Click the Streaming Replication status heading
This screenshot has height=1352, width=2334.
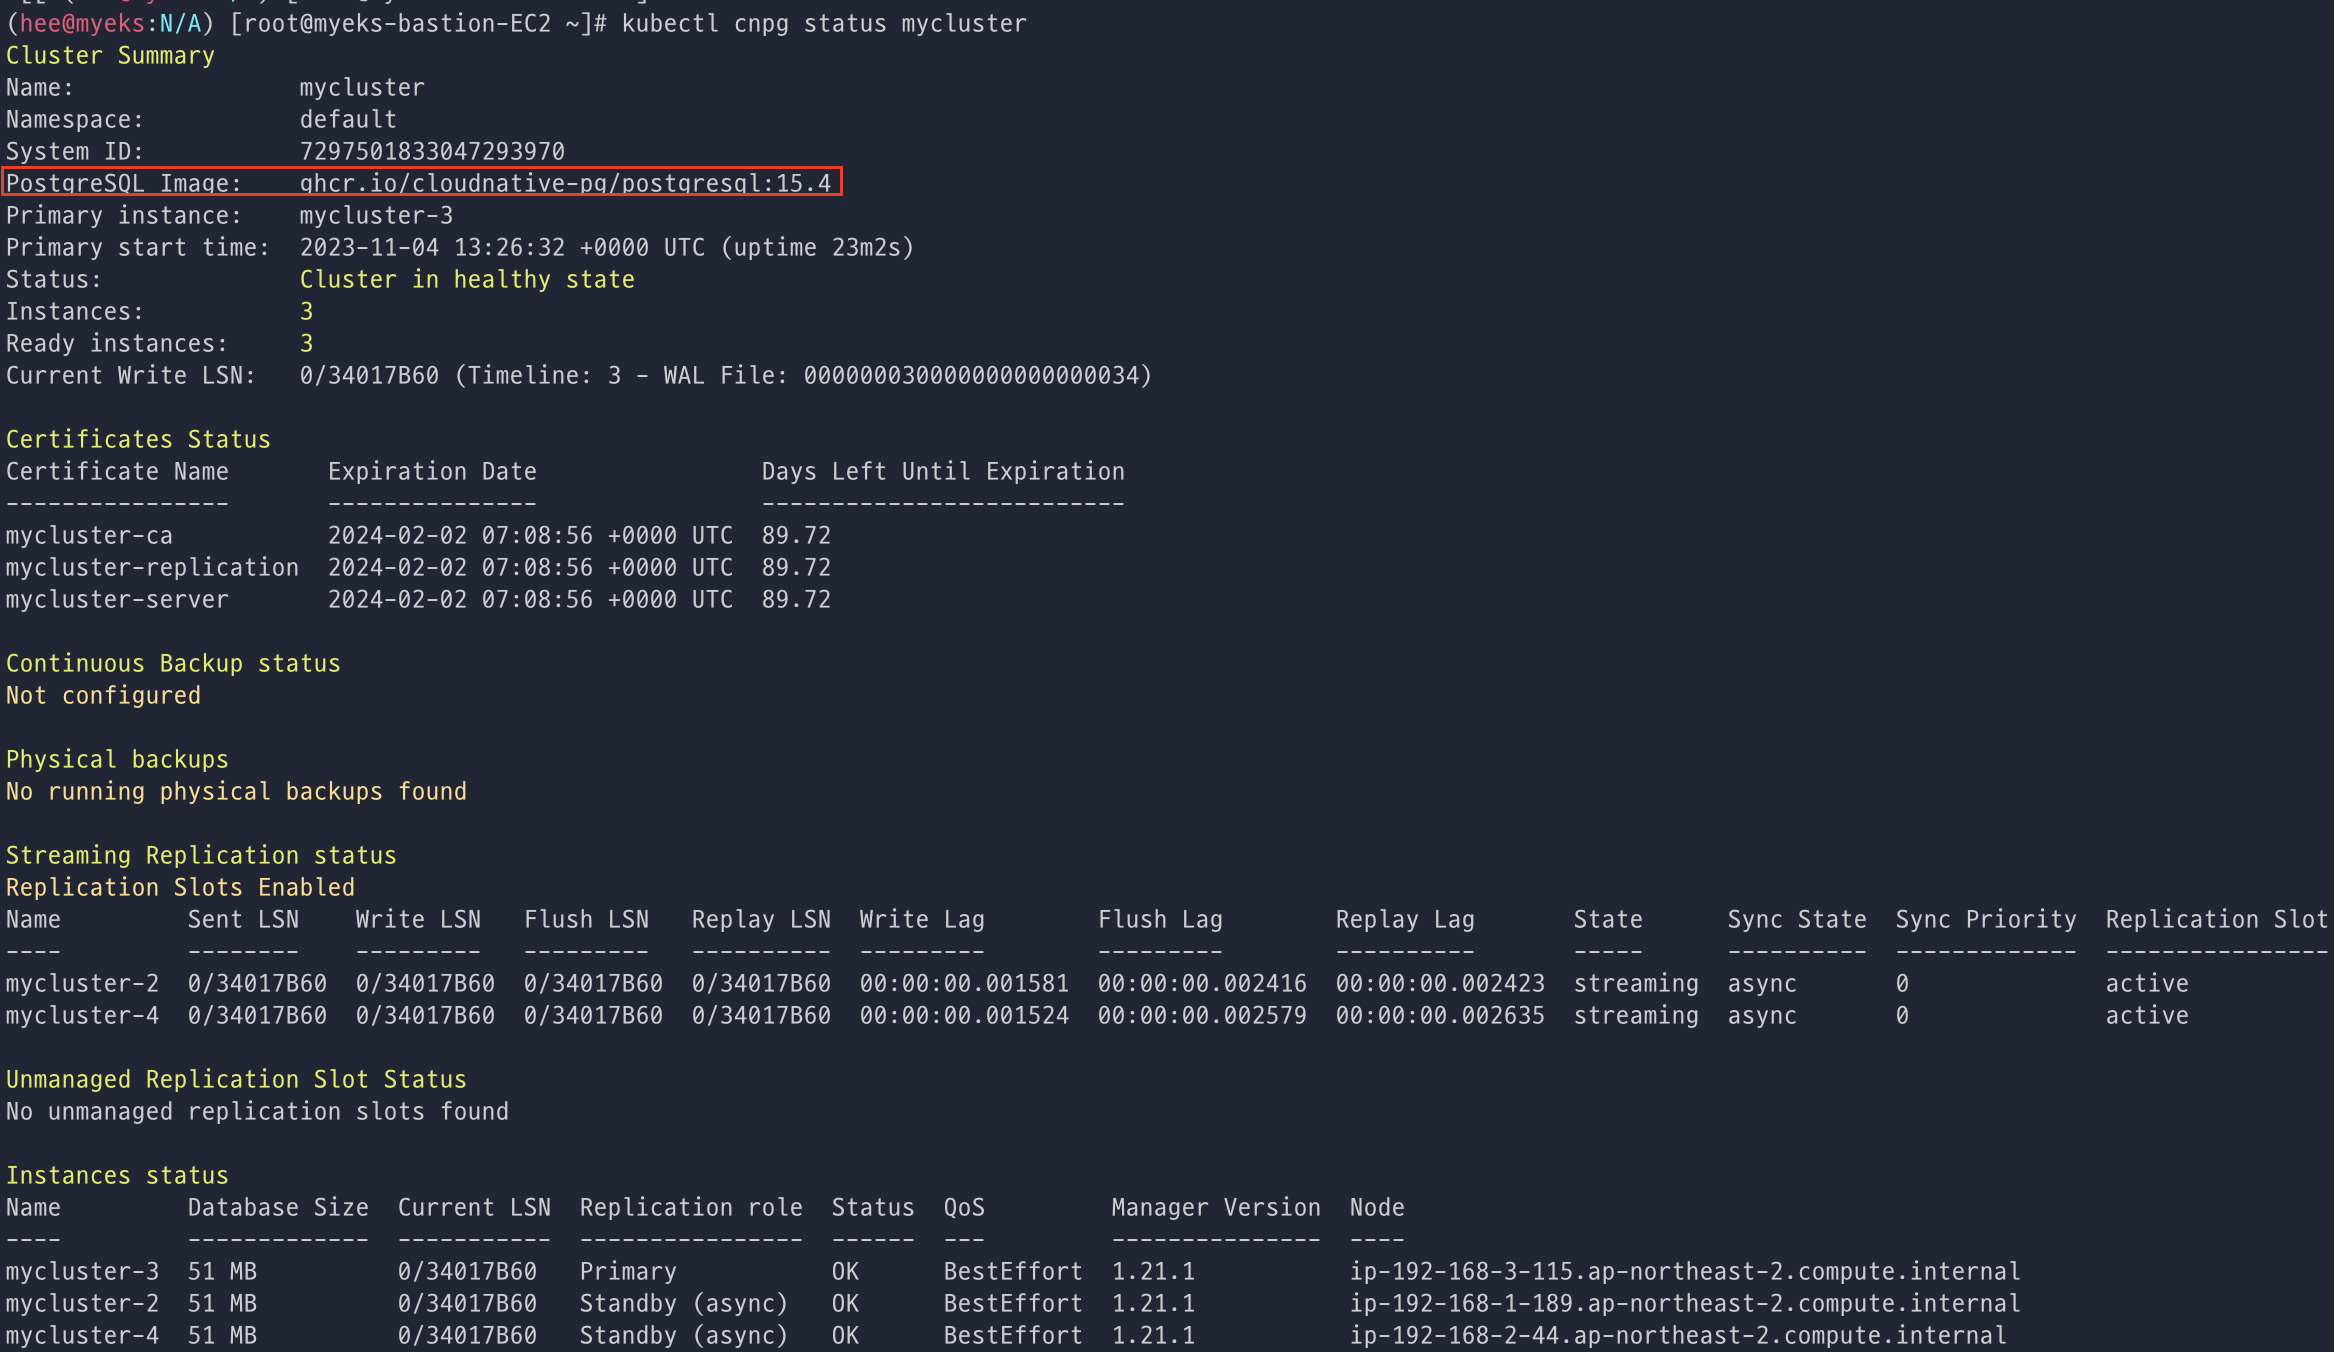pos(201,856)
